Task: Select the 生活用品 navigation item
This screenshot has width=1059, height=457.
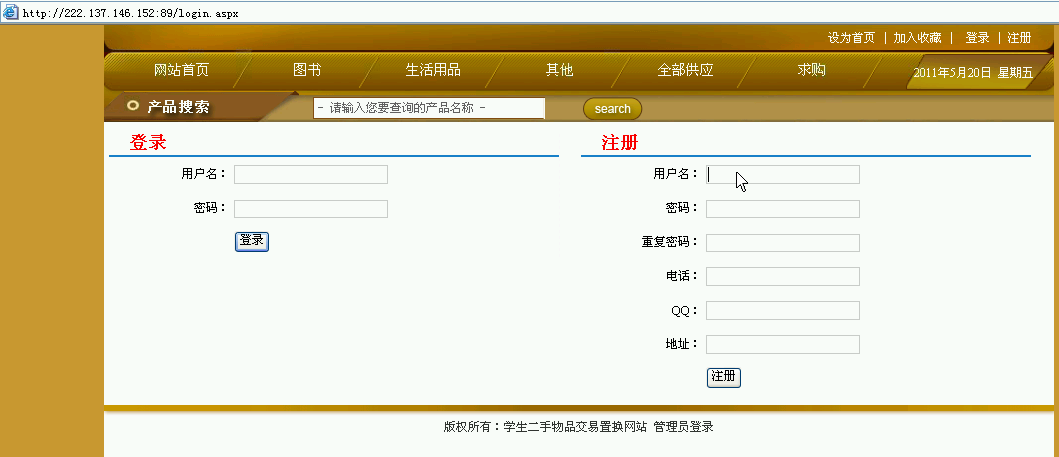Action: 433,70
